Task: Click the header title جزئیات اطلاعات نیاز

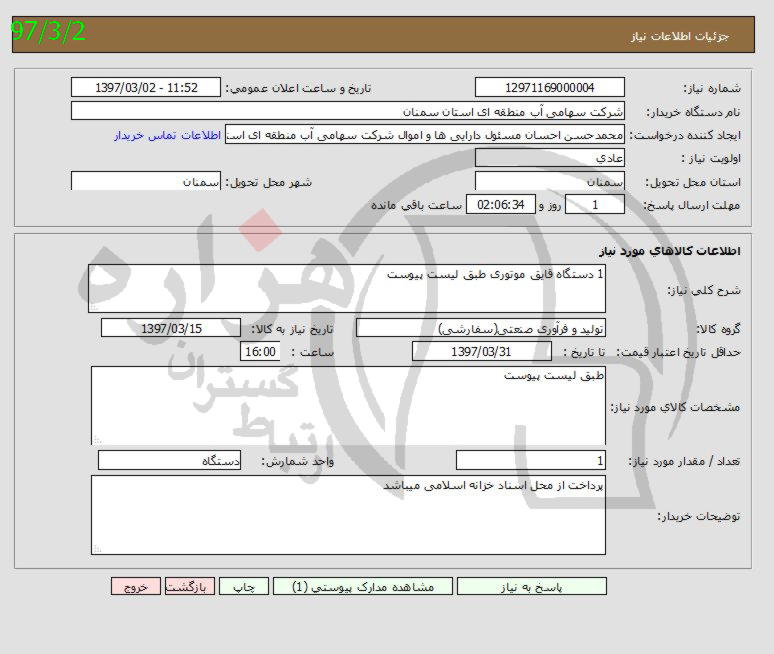Action: 680,37
